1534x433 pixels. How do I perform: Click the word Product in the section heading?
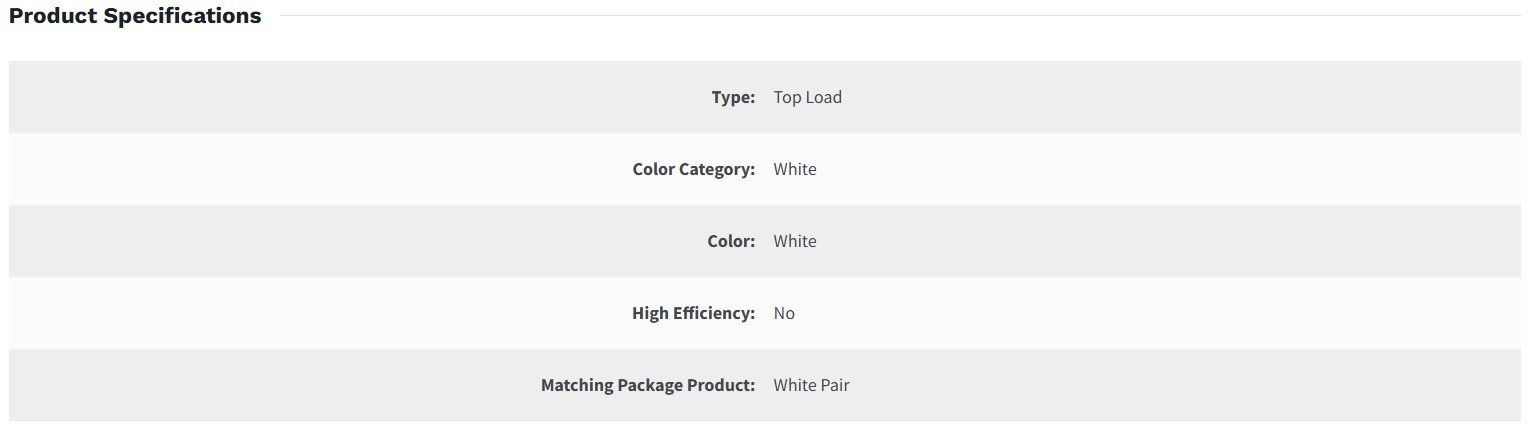click(52, 16)
